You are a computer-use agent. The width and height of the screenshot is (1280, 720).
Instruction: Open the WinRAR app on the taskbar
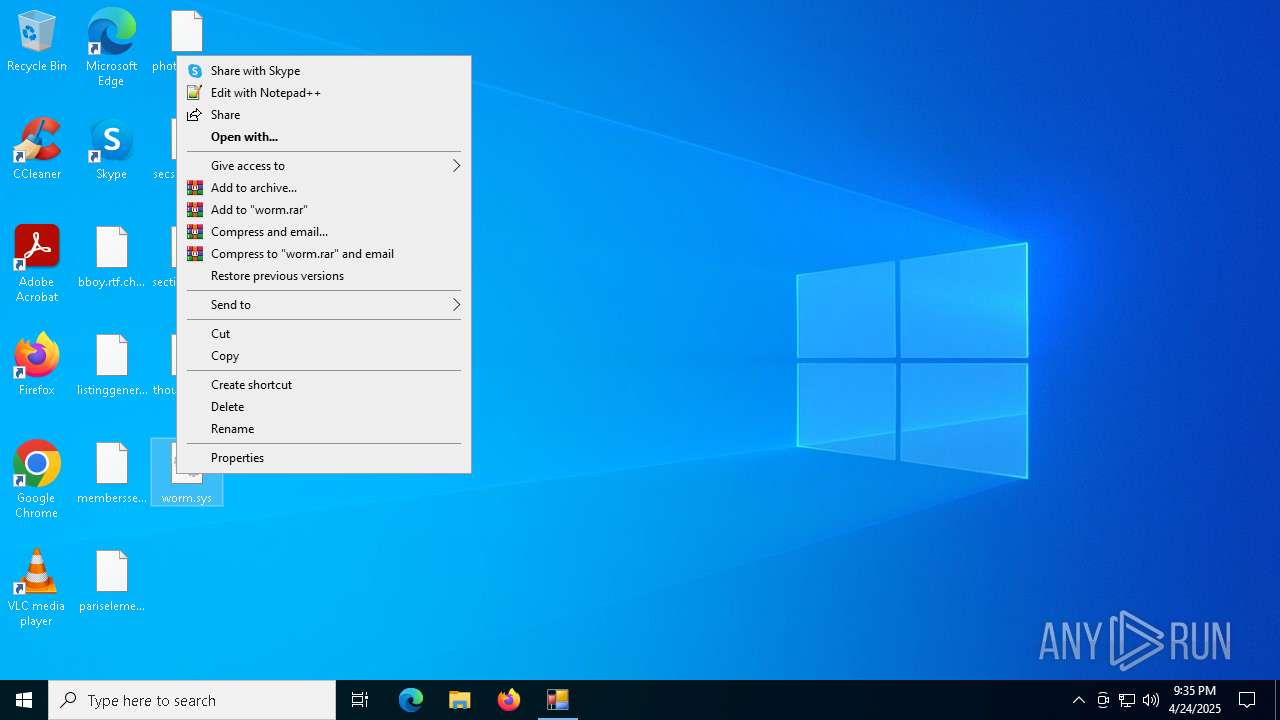click(x=558, y=700)
